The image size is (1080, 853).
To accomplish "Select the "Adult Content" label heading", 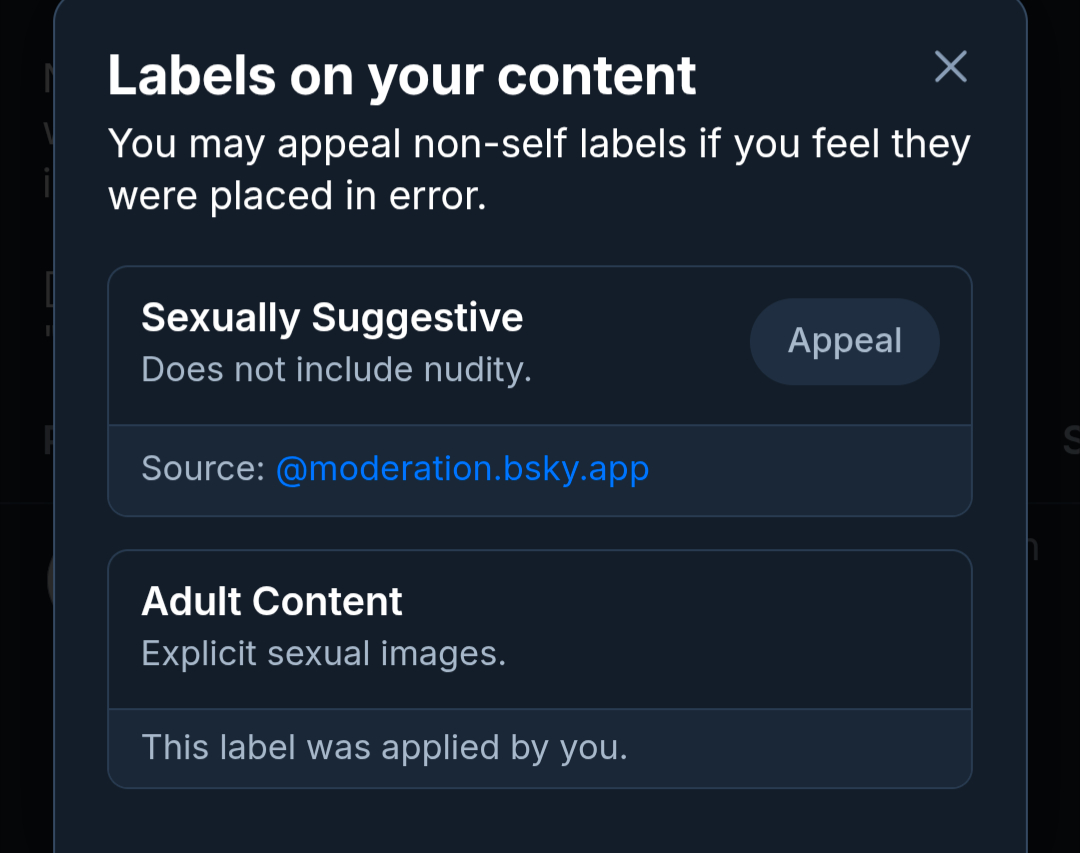I will click(x=272, y=602).
